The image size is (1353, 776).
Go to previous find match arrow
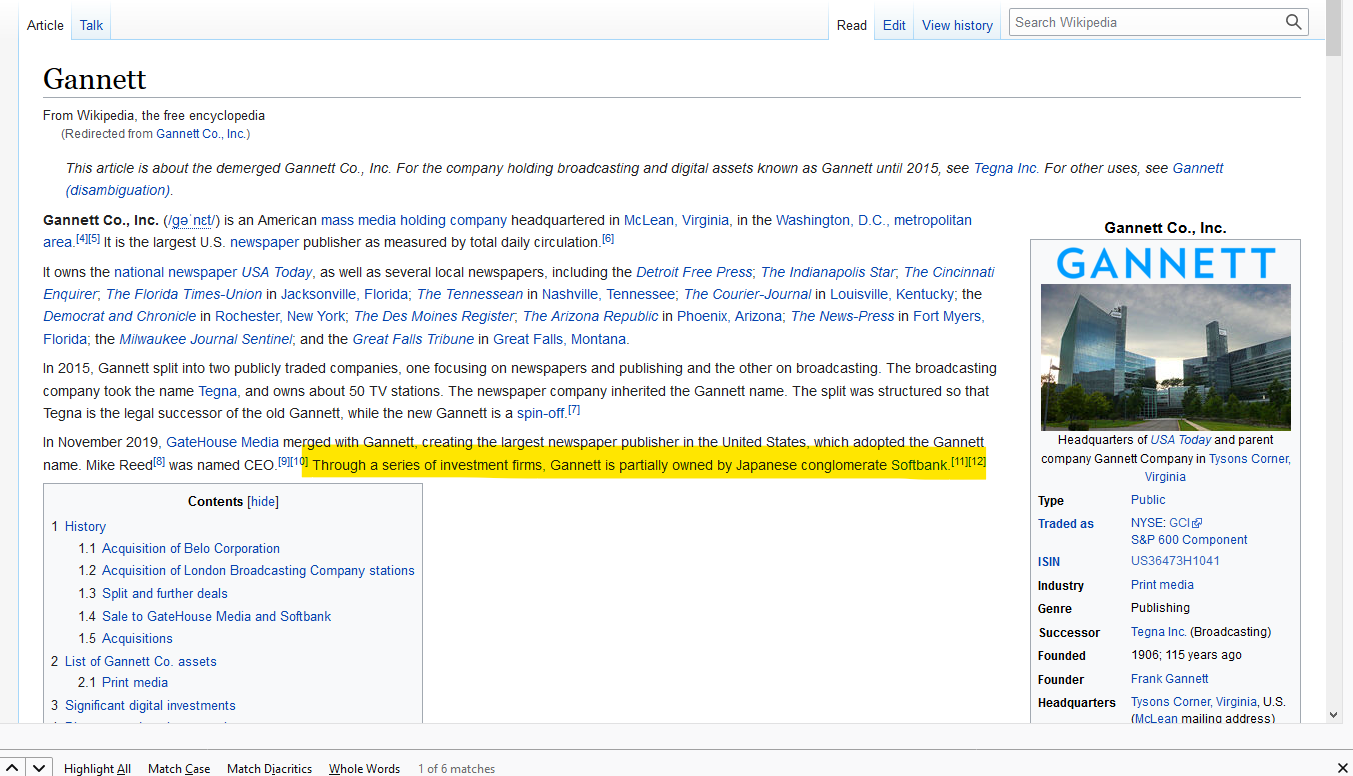13,768
